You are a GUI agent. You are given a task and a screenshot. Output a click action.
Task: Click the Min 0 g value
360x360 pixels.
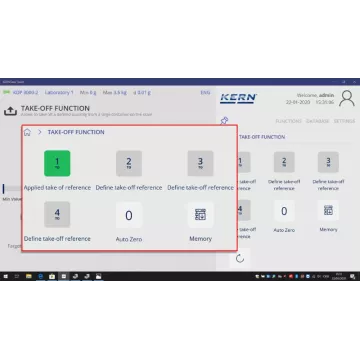coord(88,93)
